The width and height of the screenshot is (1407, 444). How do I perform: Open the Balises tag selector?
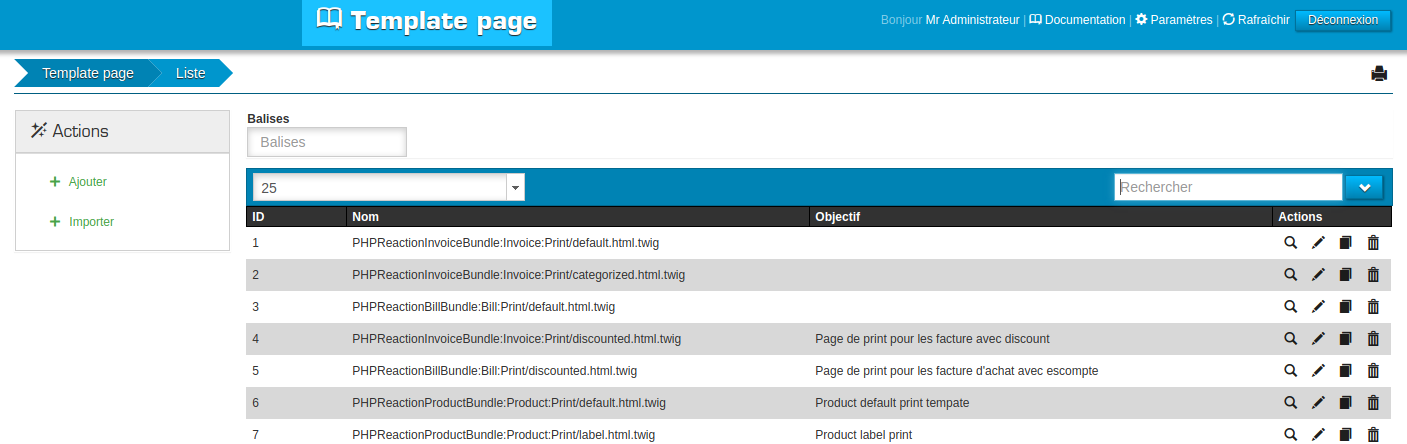tap(327, 142)
